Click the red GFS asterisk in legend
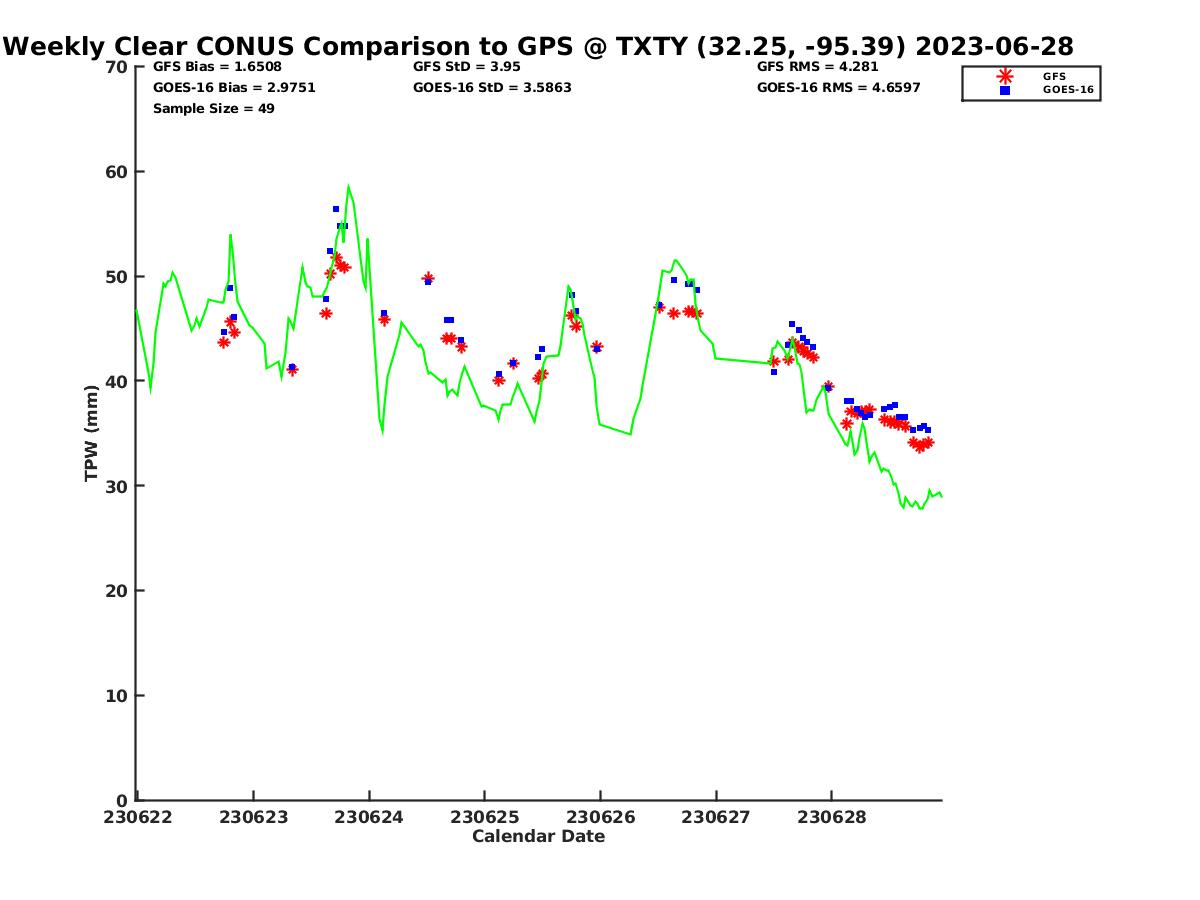 point(1005,76)
